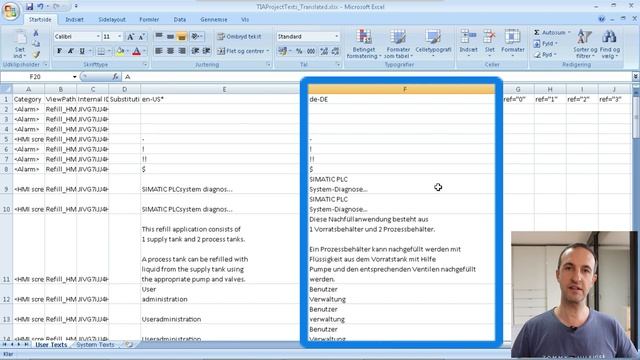This screenshot has width=640, height=360.
Task: Toggle italic formatting (K)
Action: [71, 51]
